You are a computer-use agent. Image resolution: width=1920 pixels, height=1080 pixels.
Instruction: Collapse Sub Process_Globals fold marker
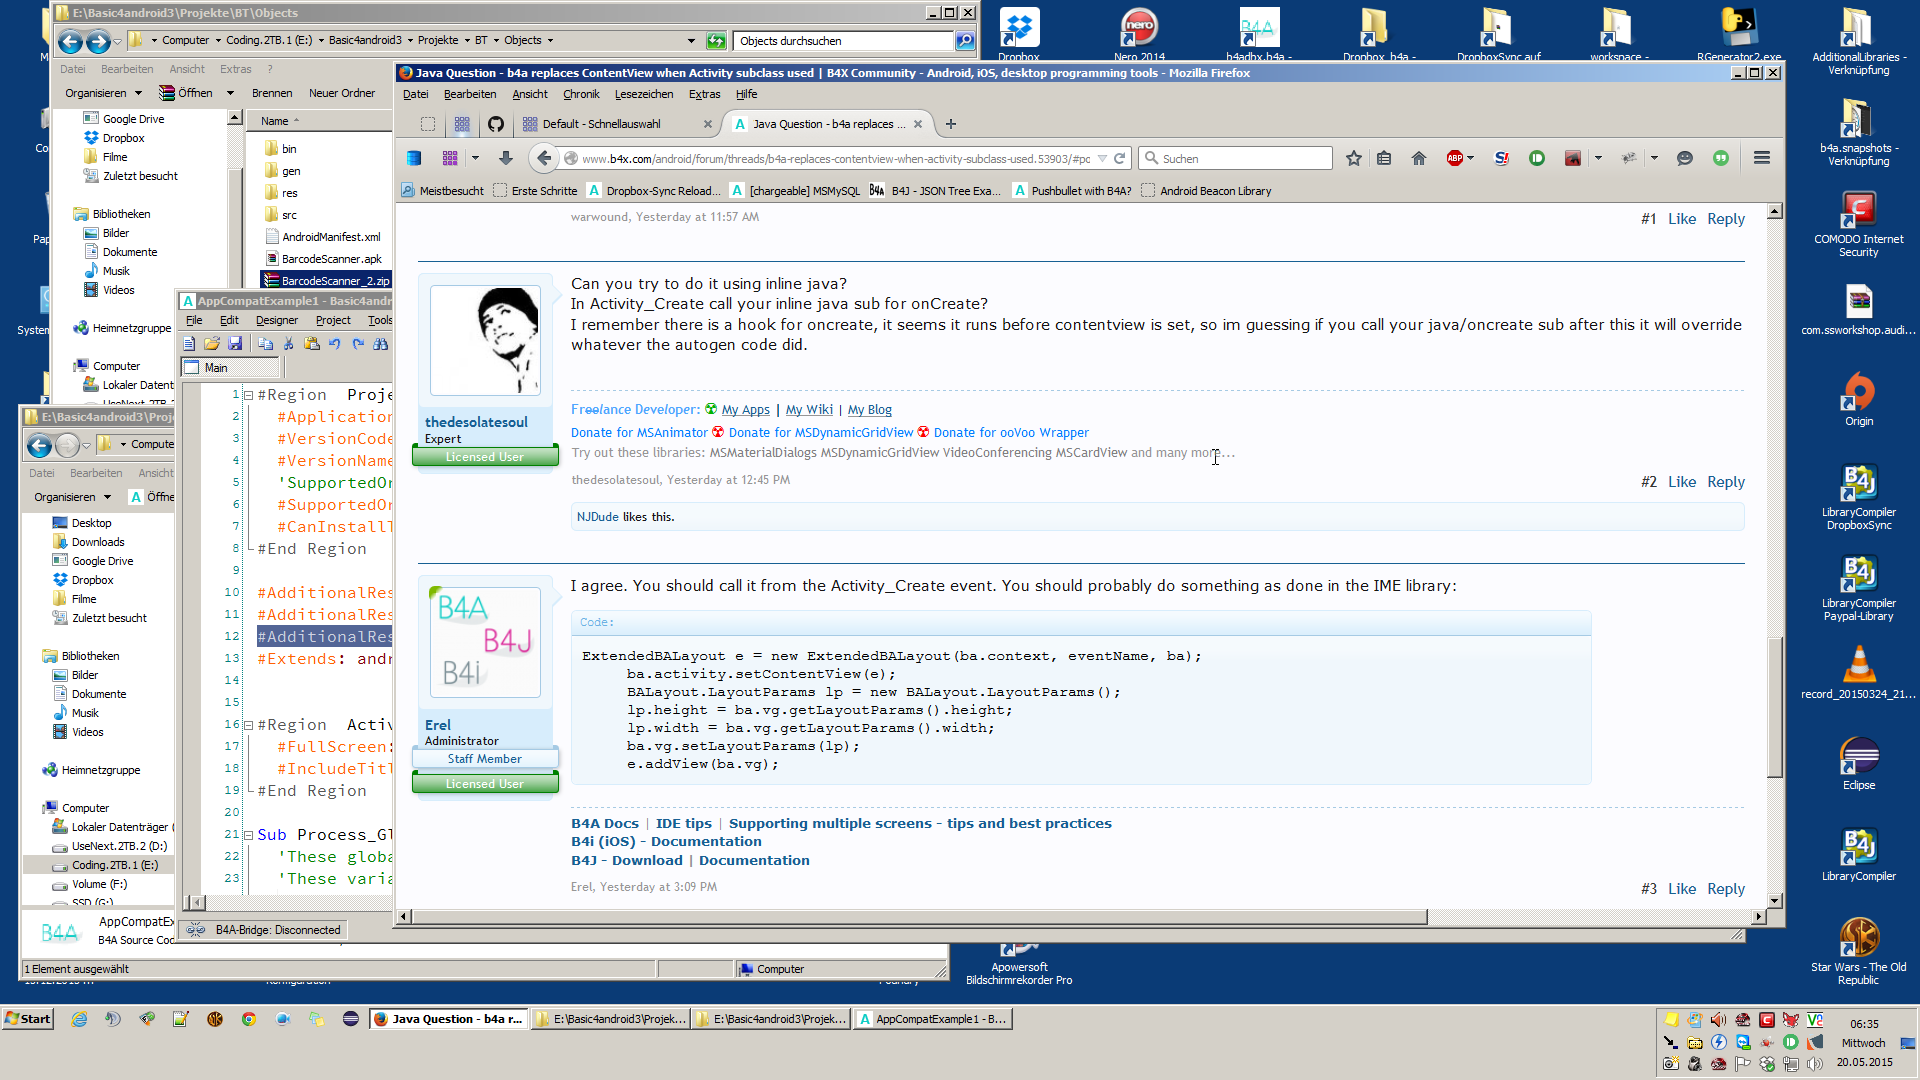tap(249, 835)
